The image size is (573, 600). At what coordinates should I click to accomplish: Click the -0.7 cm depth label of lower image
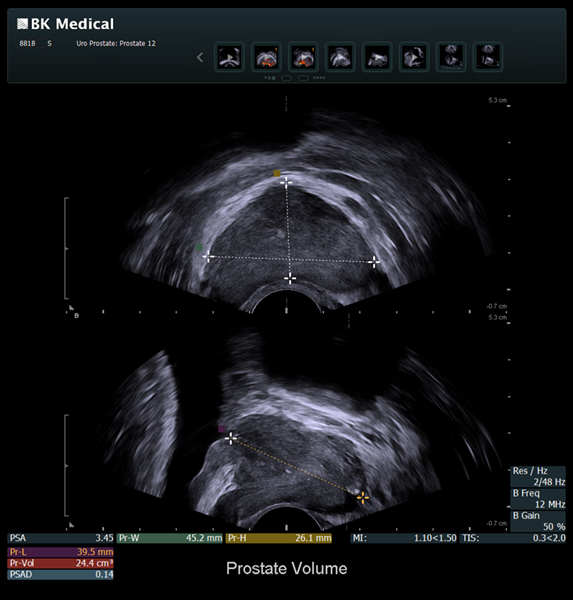(496, 523)
